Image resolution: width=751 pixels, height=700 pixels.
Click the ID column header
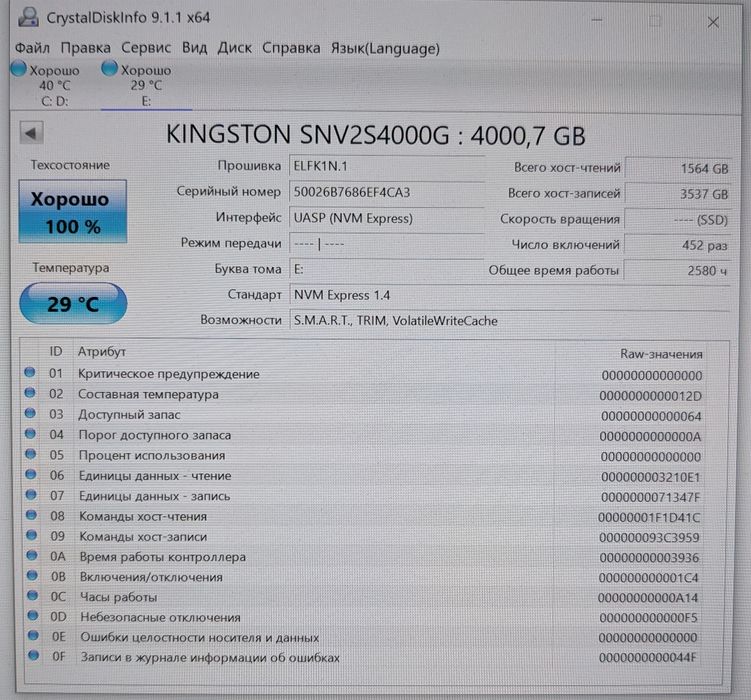56,351
